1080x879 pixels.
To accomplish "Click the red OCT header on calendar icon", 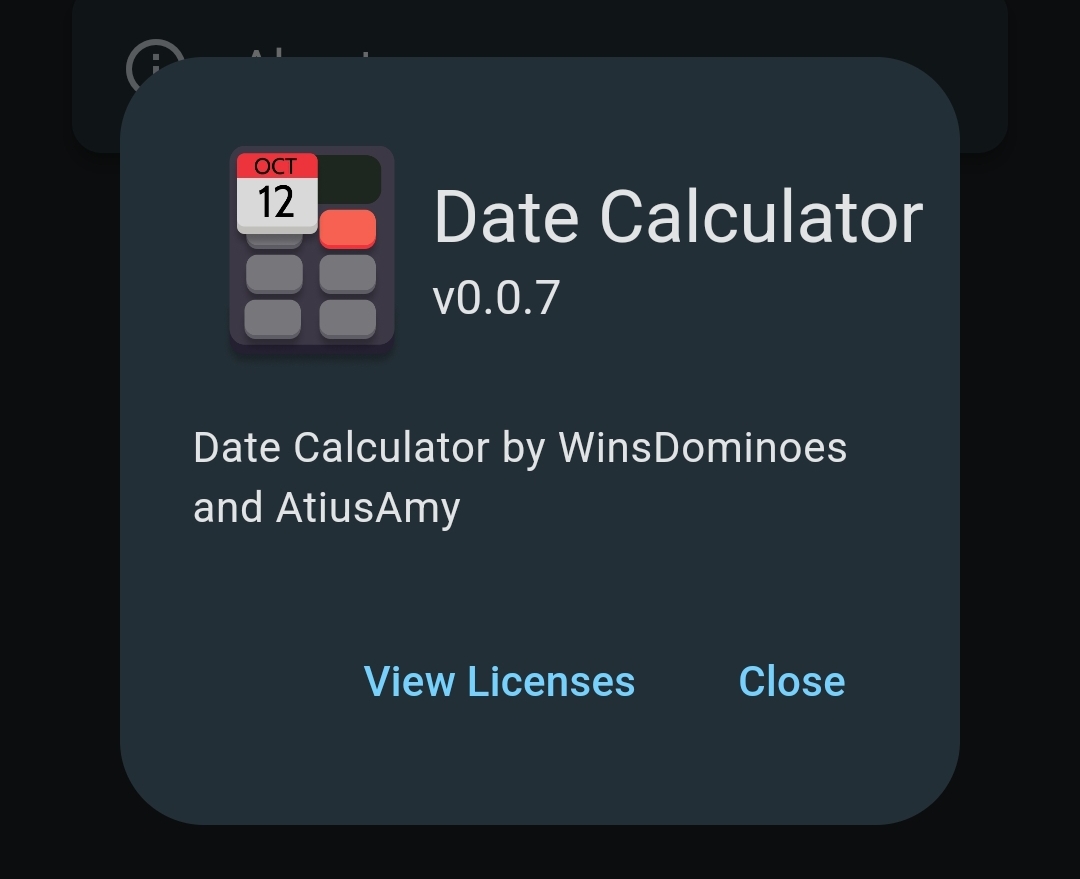I will [x=276, y=166].
